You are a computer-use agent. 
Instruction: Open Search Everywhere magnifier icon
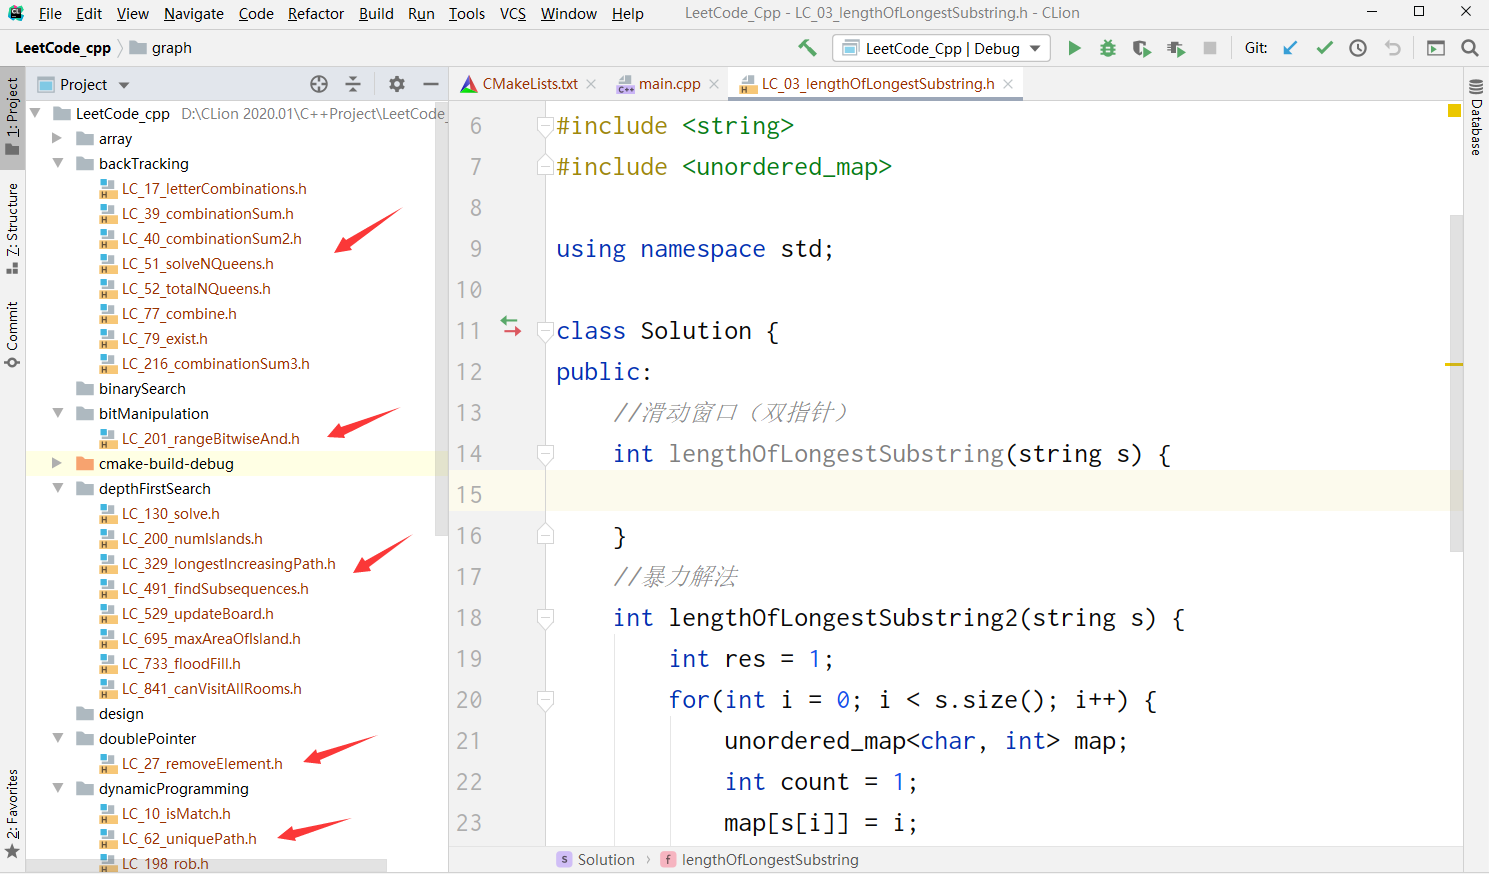tap(1469, 48)
